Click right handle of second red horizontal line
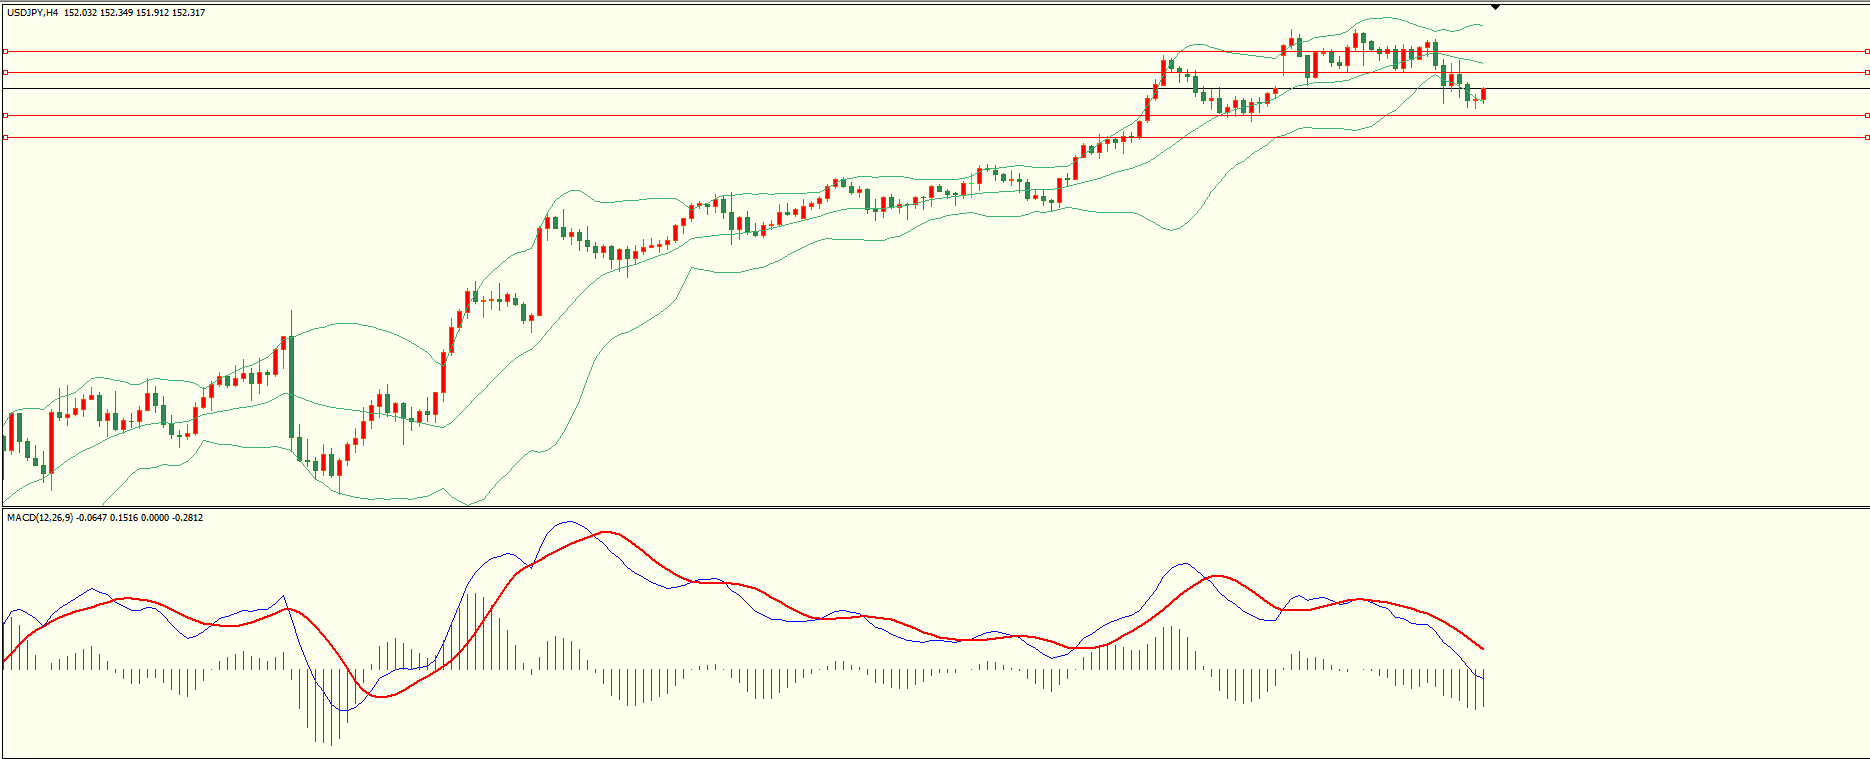This screenshot has height=759, width=1870. click(1866, 72)
